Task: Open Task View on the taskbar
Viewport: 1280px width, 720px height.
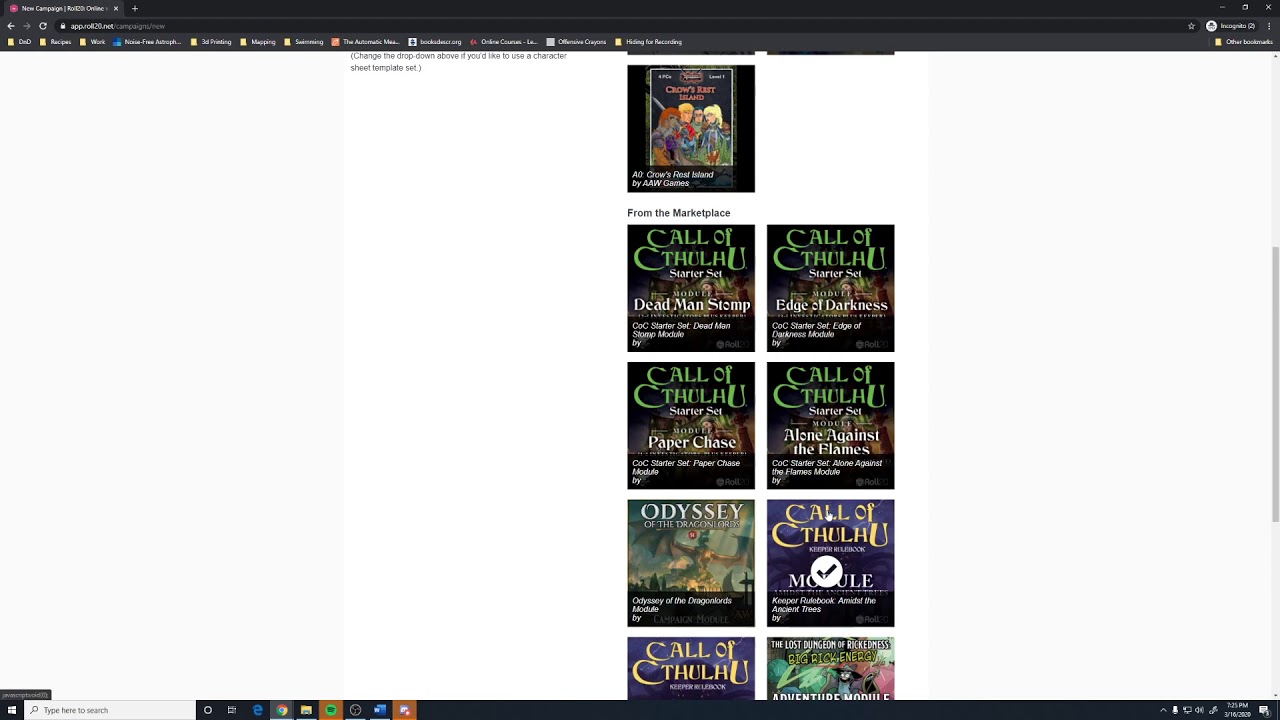Action: click(232, 710)
